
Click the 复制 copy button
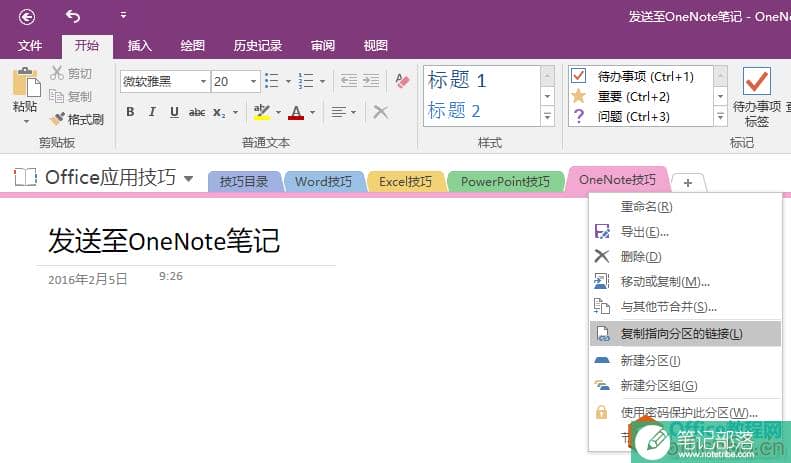click(71, 96)
